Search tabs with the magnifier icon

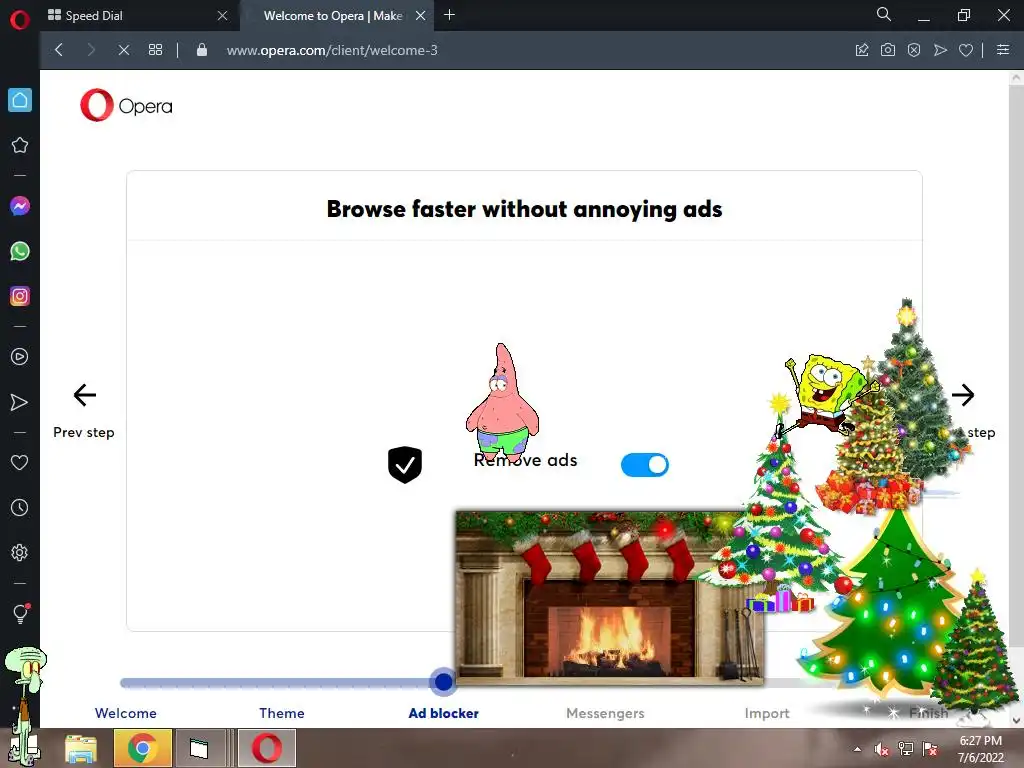point(884,14)
